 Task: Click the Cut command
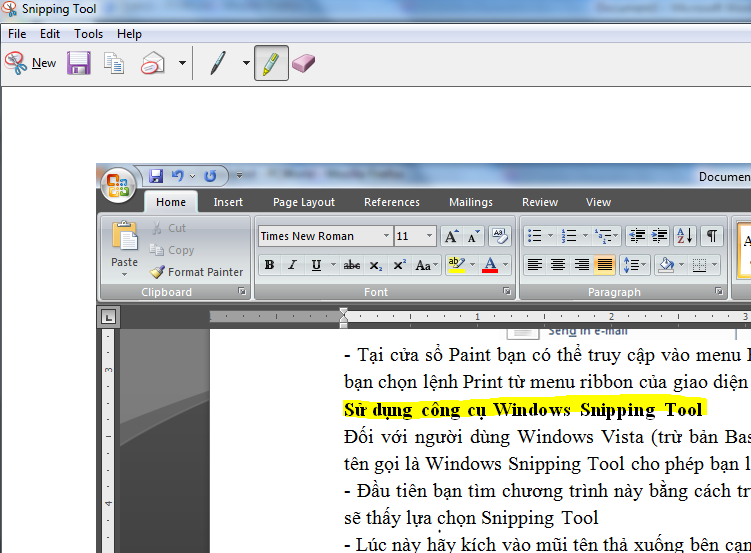169,228
